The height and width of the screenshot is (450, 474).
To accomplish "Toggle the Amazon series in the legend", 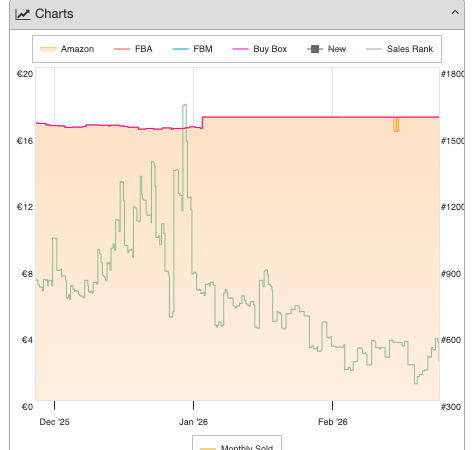I will pos(67,49).
